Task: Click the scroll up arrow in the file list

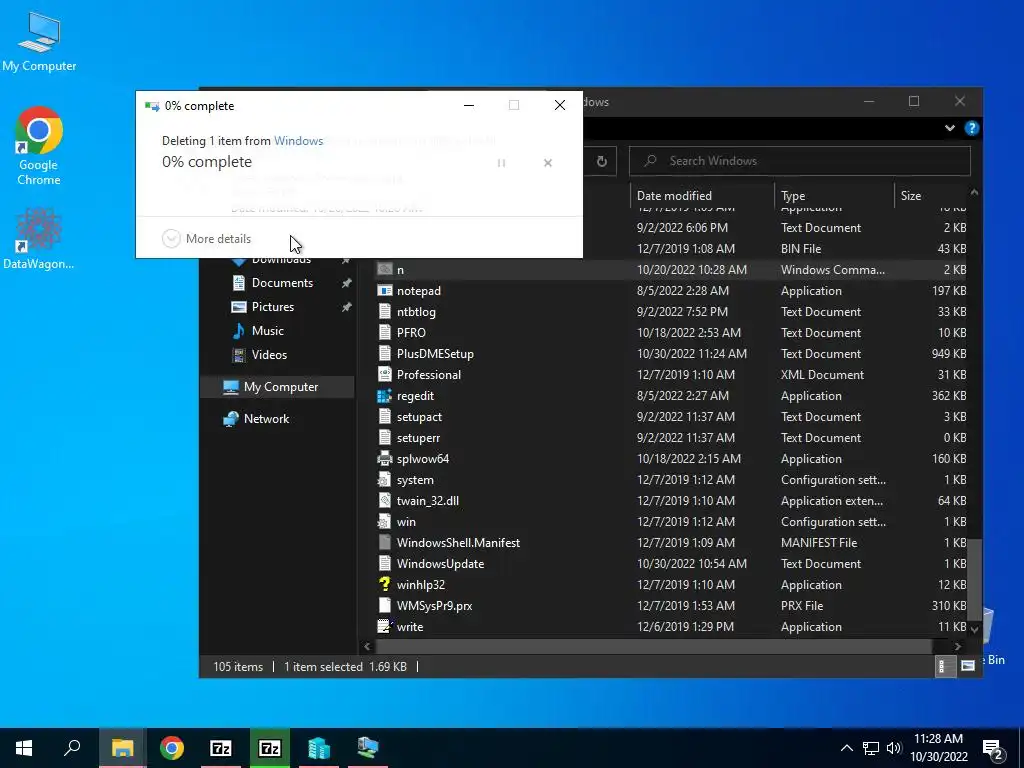Action: pos(974,193)
